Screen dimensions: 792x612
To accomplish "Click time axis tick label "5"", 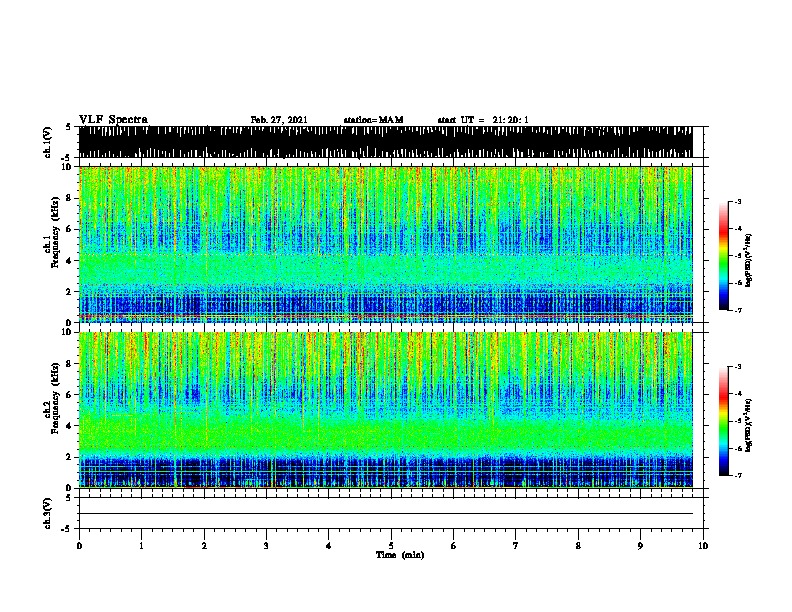I will point(391,545).
